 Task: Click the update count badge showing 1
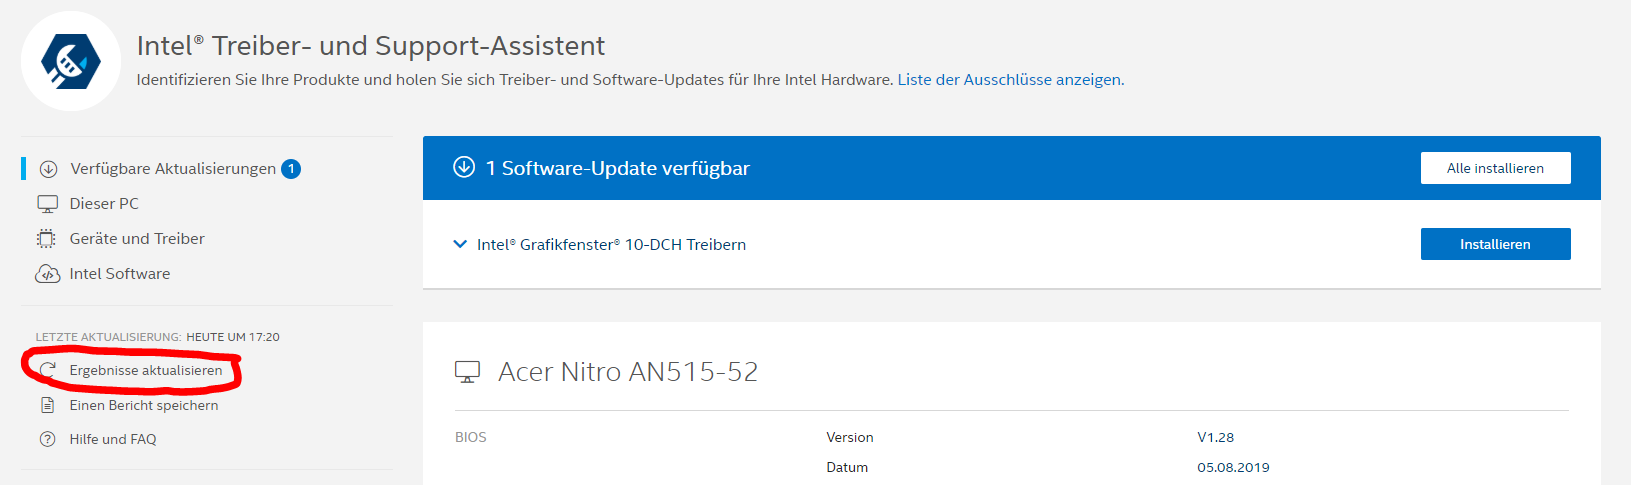point(291,169)
